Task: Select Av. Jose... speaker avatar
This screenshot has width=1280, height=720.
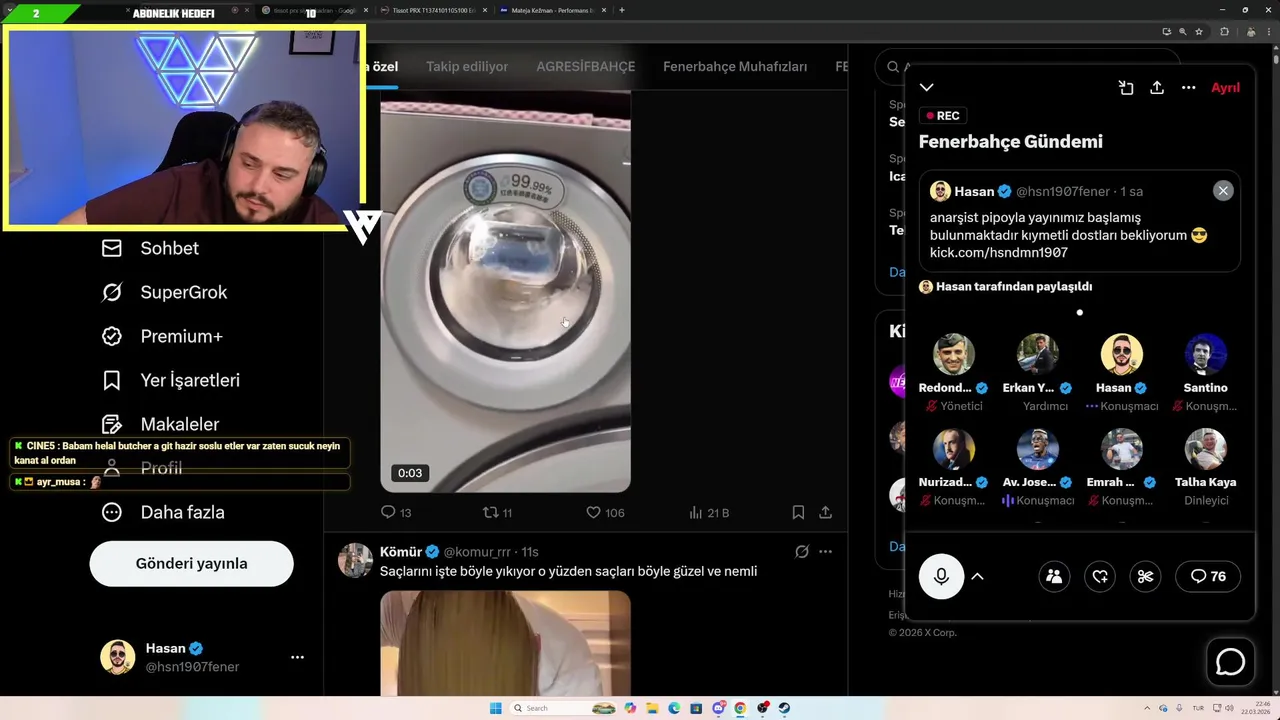Action: click(1038, 449)
